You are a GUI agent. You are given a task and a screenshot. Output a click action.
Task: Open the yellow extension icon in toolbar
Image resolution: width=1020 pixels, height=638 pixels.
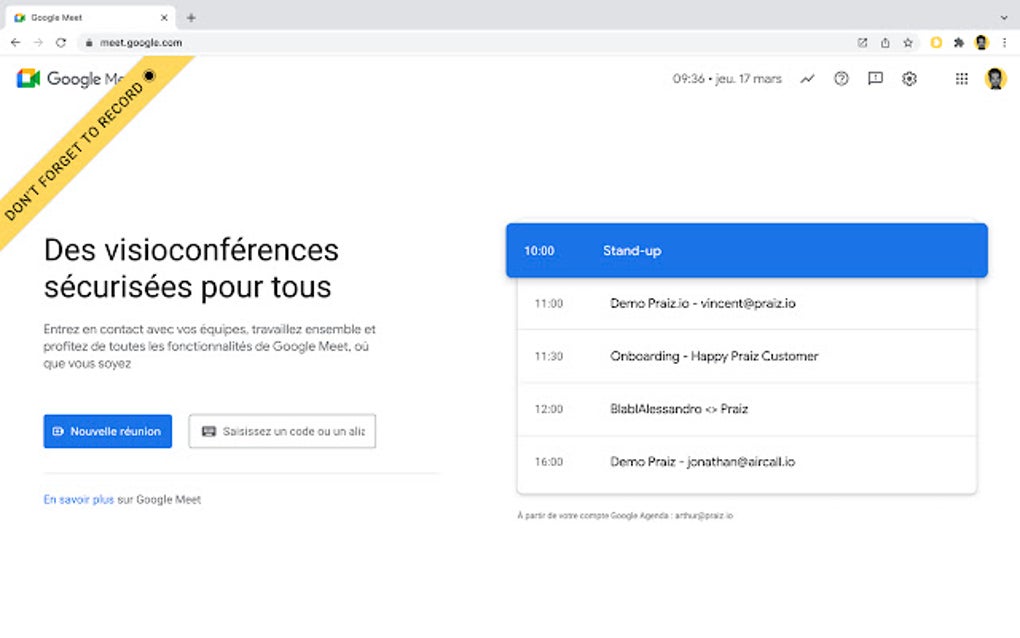point(934,43)
